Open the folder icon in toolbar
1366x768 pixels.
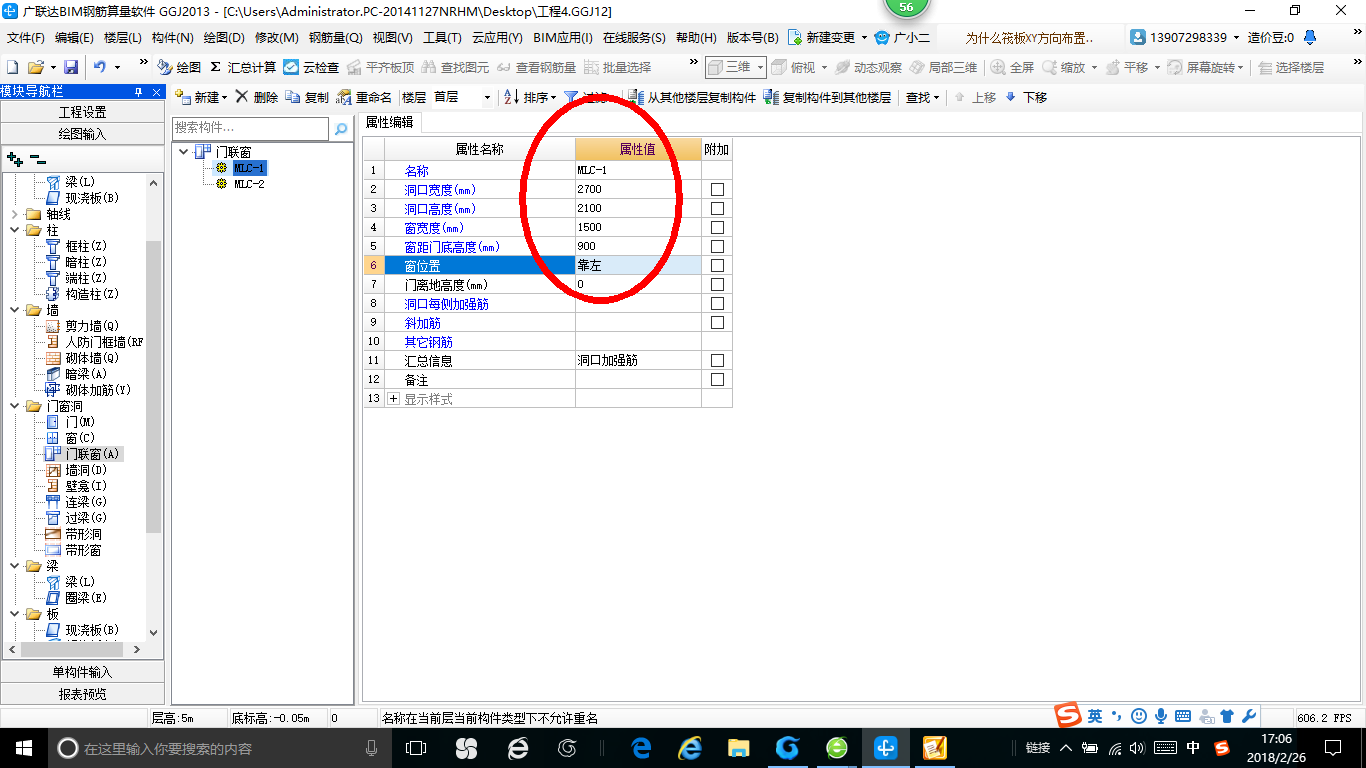[x=36, y=67]
